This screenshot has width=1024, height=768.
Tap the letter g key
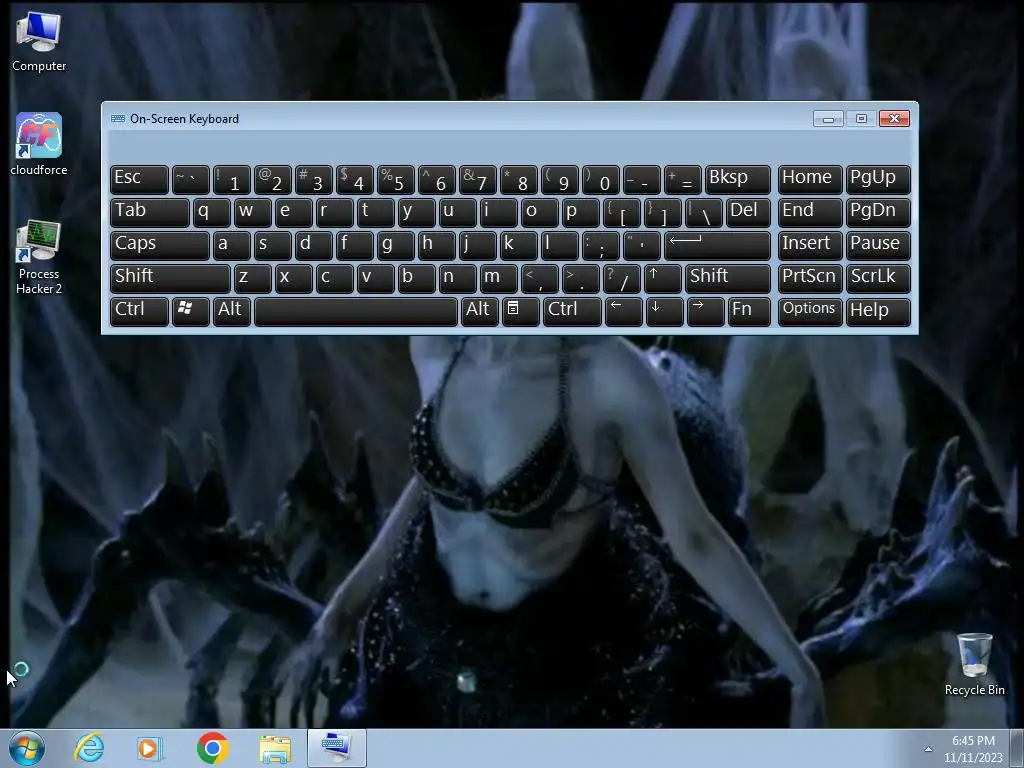(x=396, y=245)
